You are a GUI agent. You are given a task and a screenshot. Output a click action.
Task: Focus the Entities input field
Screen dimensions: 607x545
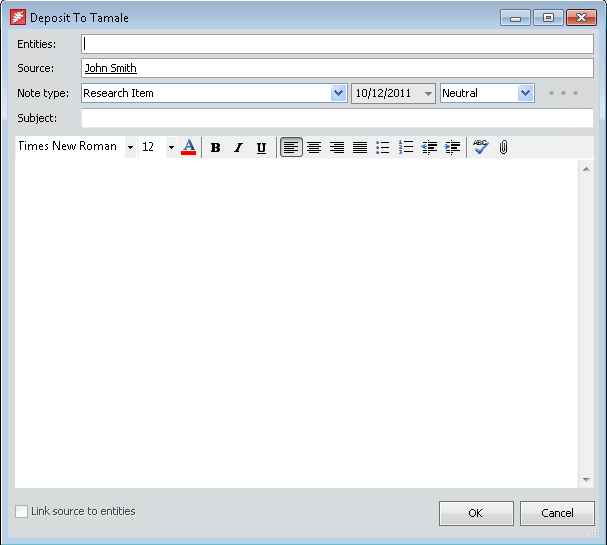(x=337, y=44)
